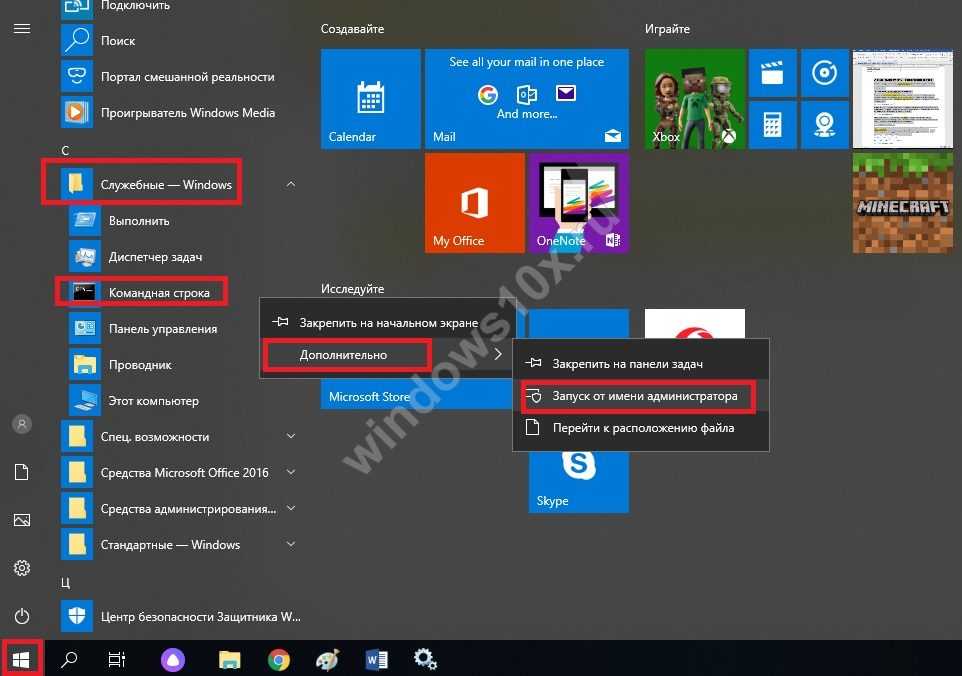Click Task View icon on taskbar
Screen dimensions: 962x676
(117, 659)
